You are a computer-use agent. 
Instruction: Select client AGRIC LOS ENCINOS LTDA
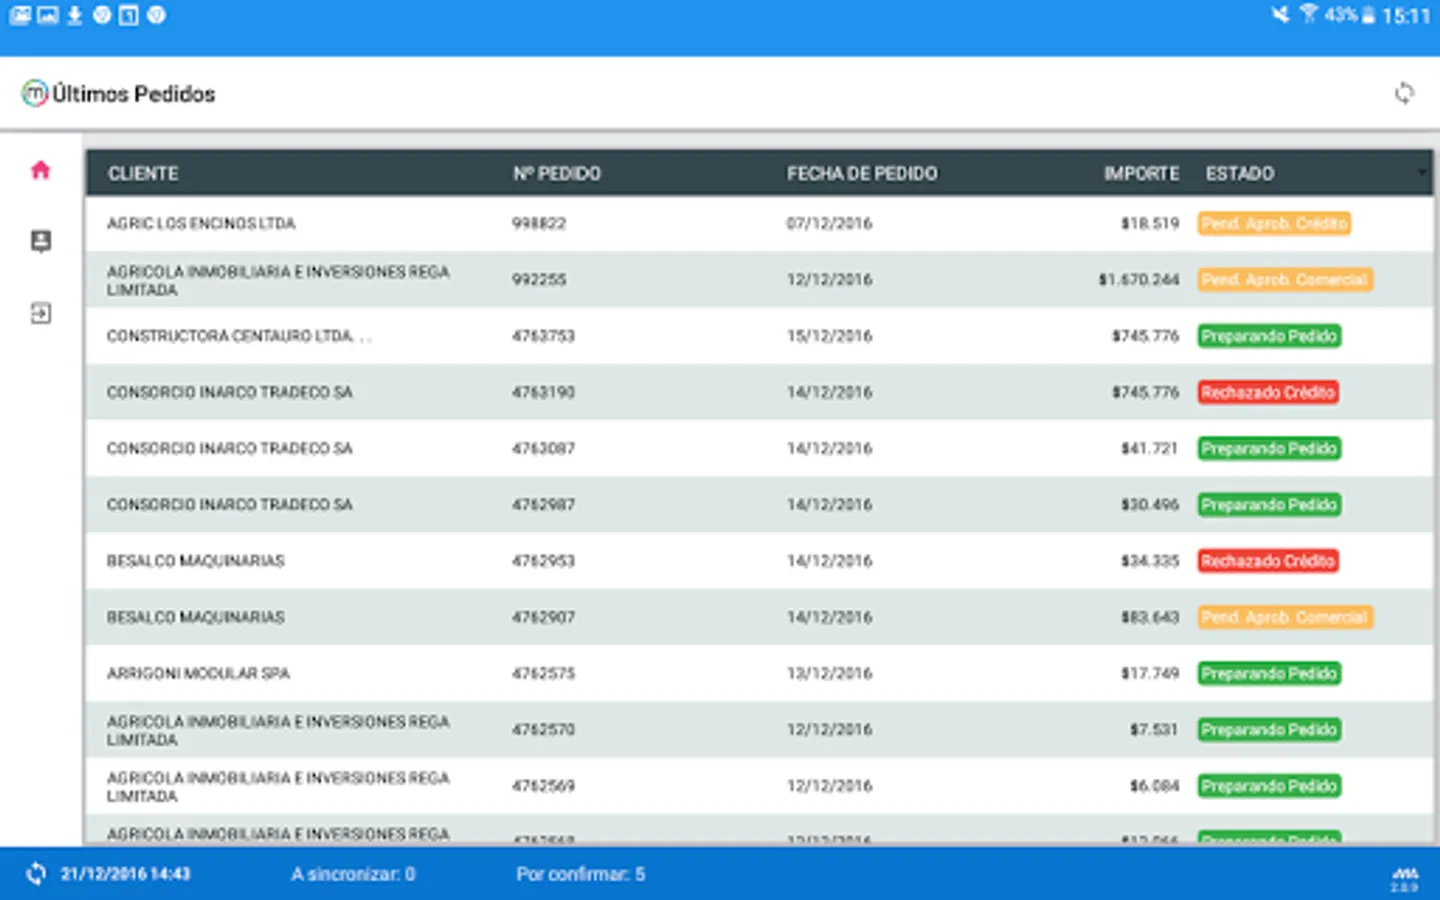(x=201, y=223)
